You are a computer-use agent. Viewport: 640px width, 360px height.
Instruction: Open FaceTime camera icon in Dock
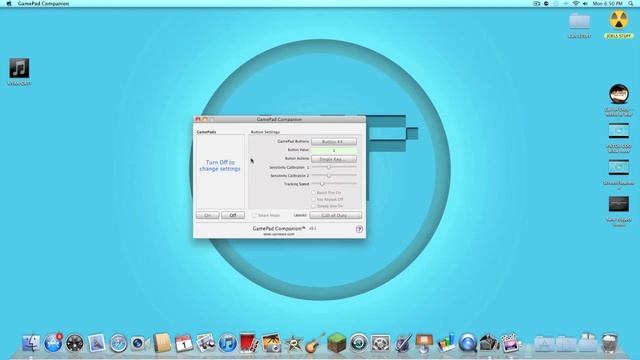click(x=140, y=343)
